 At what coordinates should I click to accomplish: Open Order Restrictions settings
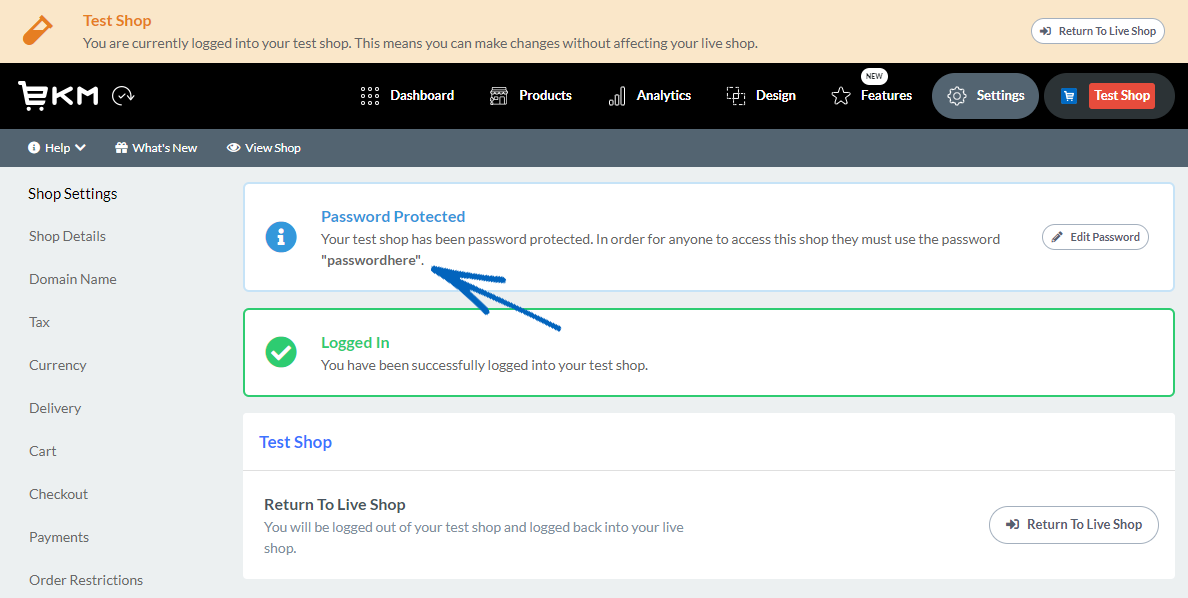tap(86, 580)
